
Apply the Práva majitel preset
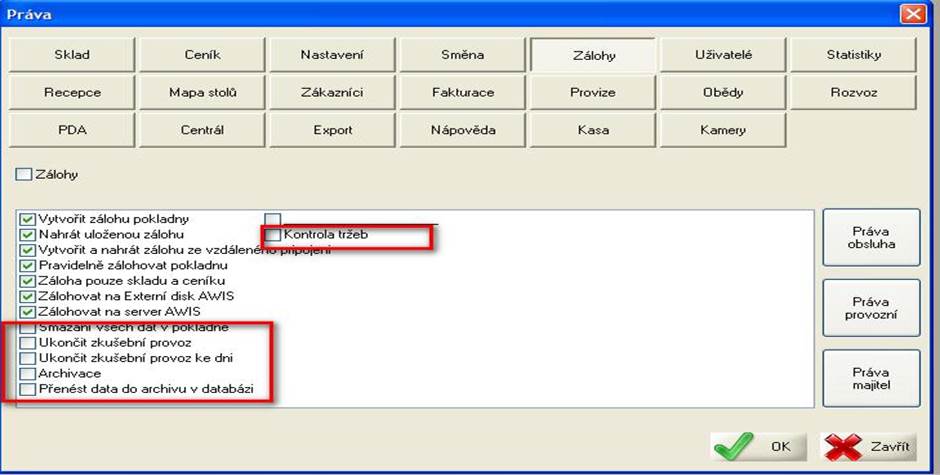871,378
